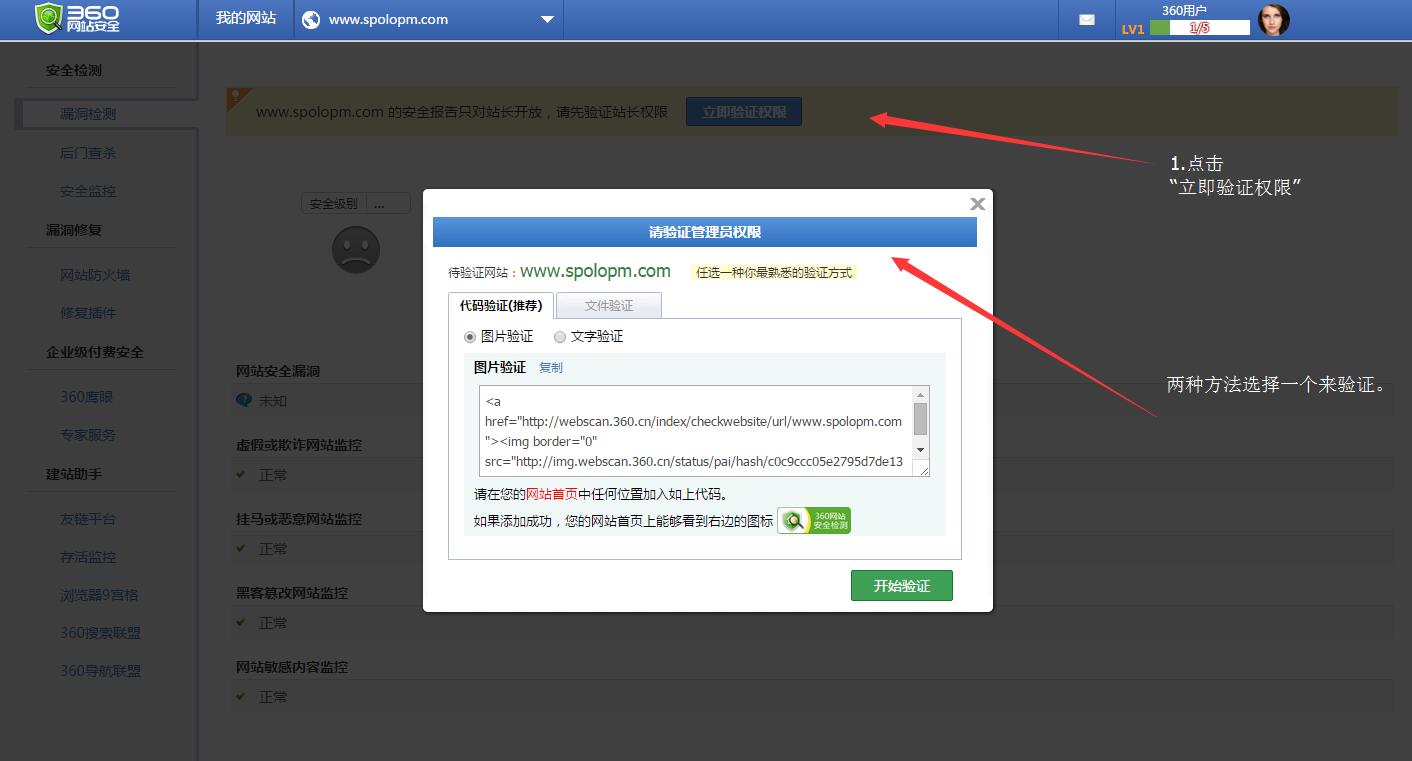Viewport: 1412px width, 761px height.
Task: Open 安全监控 in the sidebar
Action: (88, 191)
